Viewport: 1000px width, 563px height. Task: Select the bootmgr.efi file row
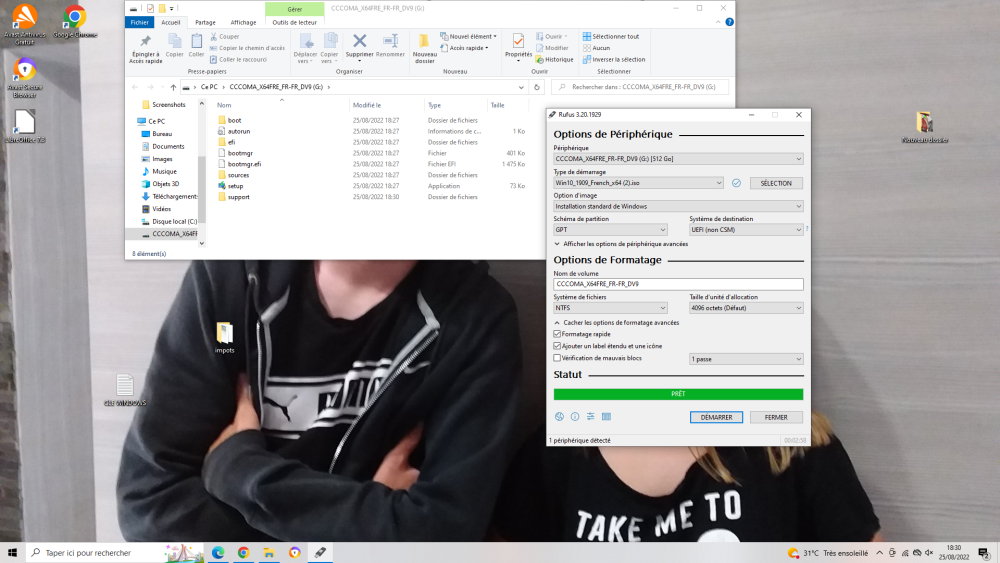[371, 164]
